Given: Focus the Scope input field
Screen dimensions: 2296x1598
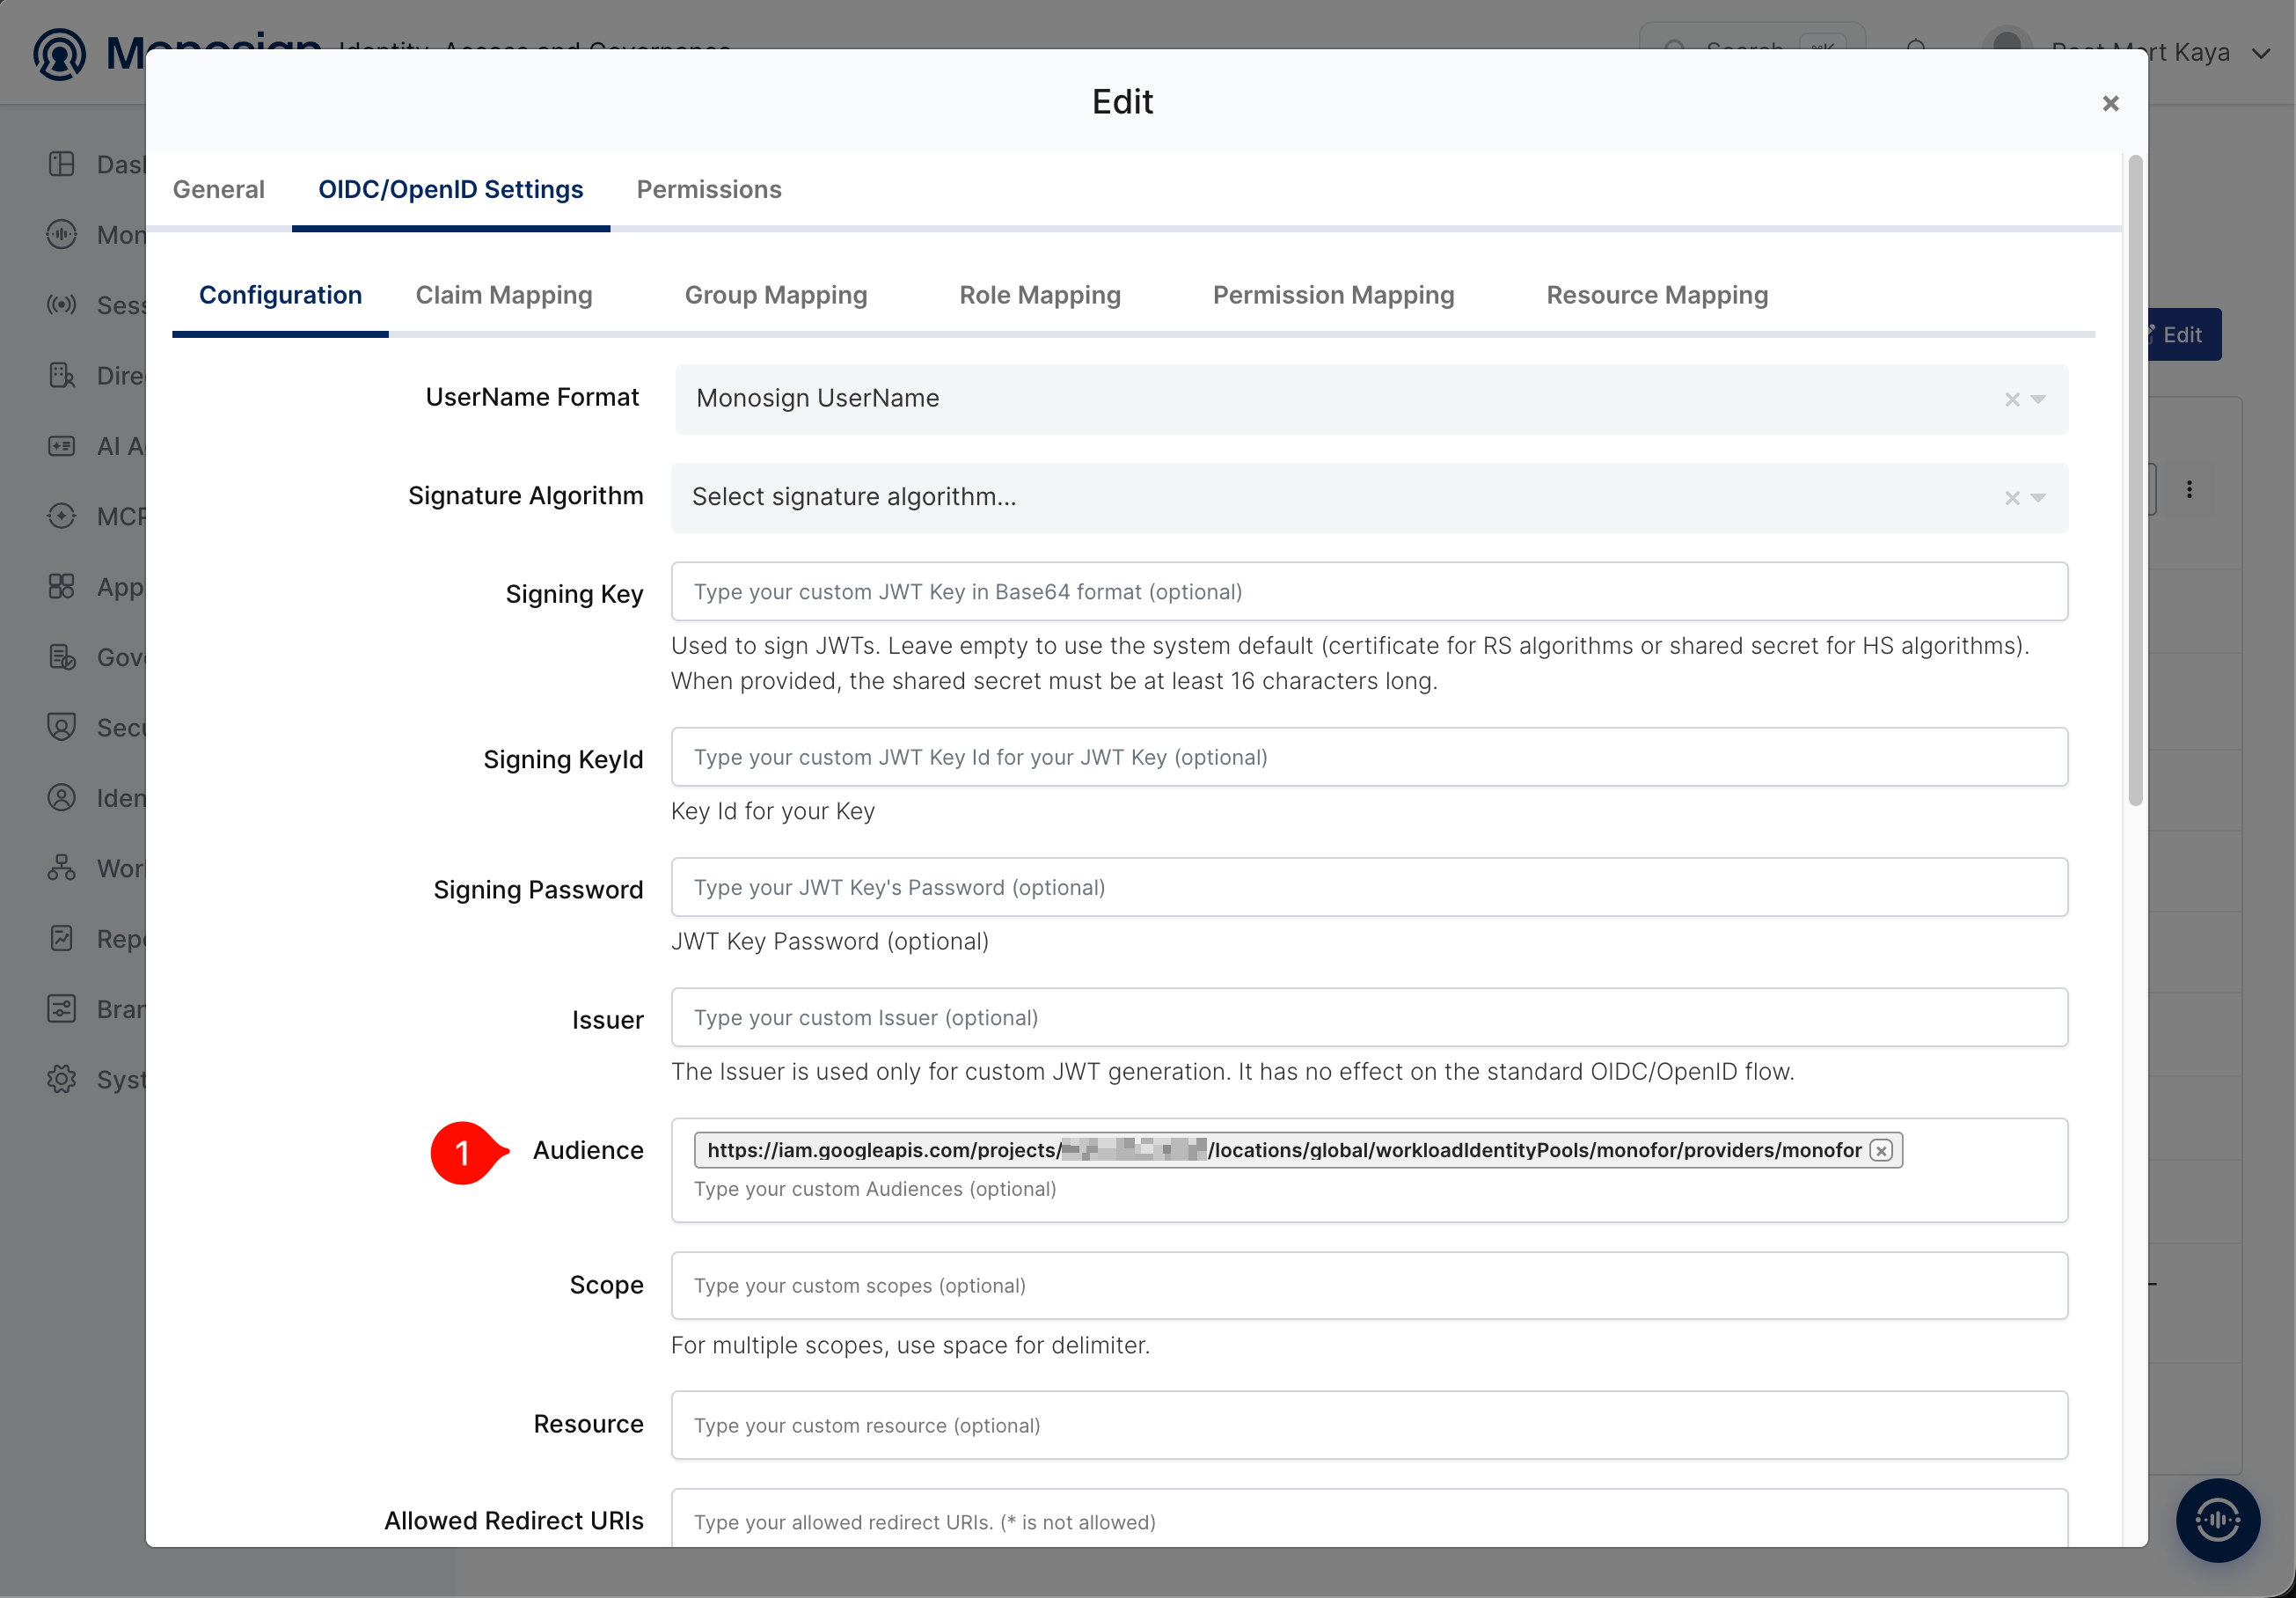Looking at the screenshot, I should [1369, 1286].
